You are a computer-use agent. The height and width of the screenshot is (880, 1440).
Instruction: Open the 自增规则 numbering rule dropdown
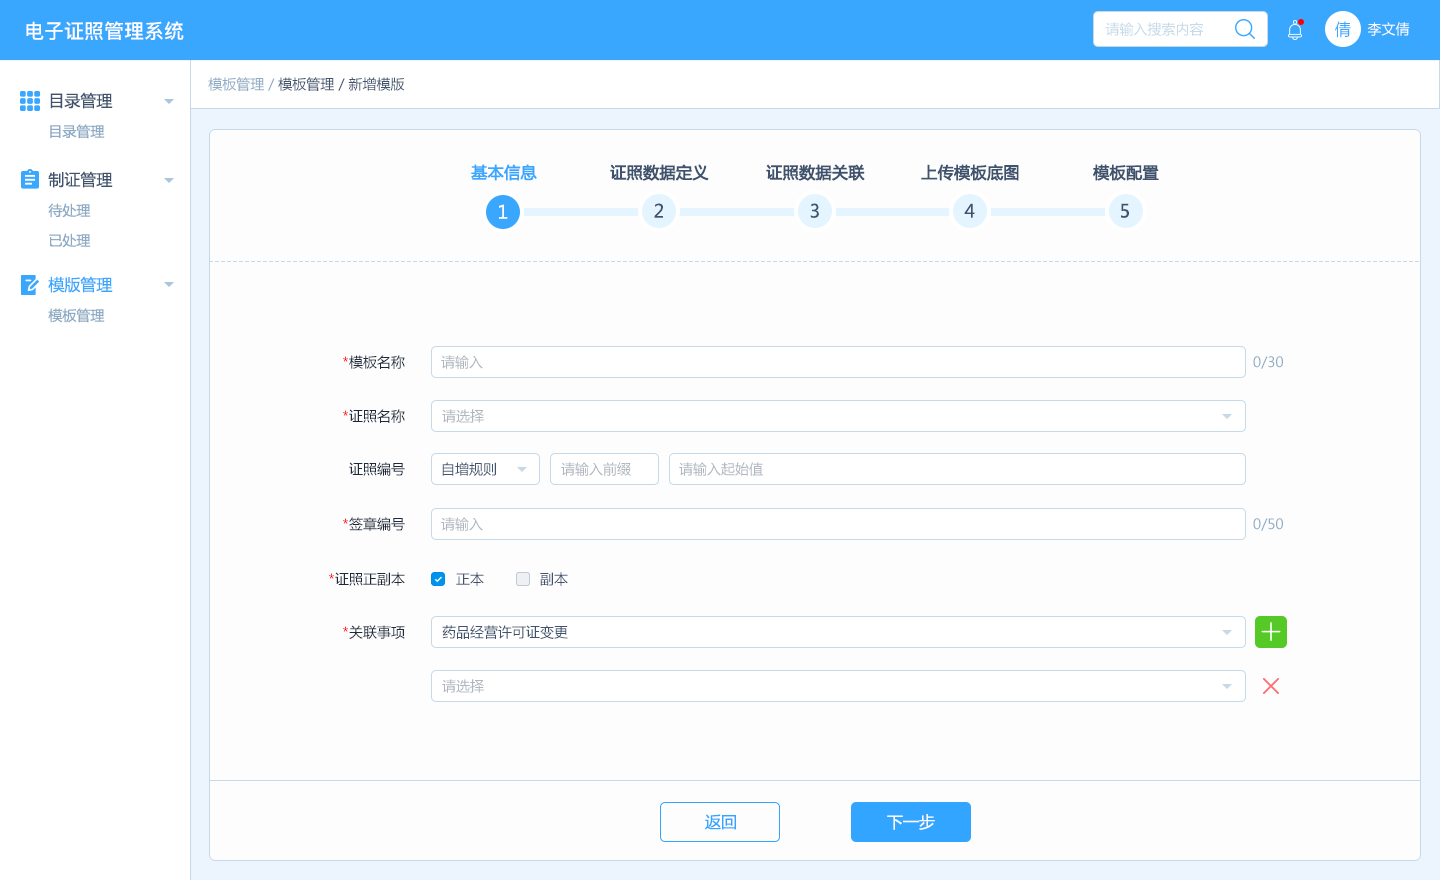pyautogui.click(x=485, y=469)
